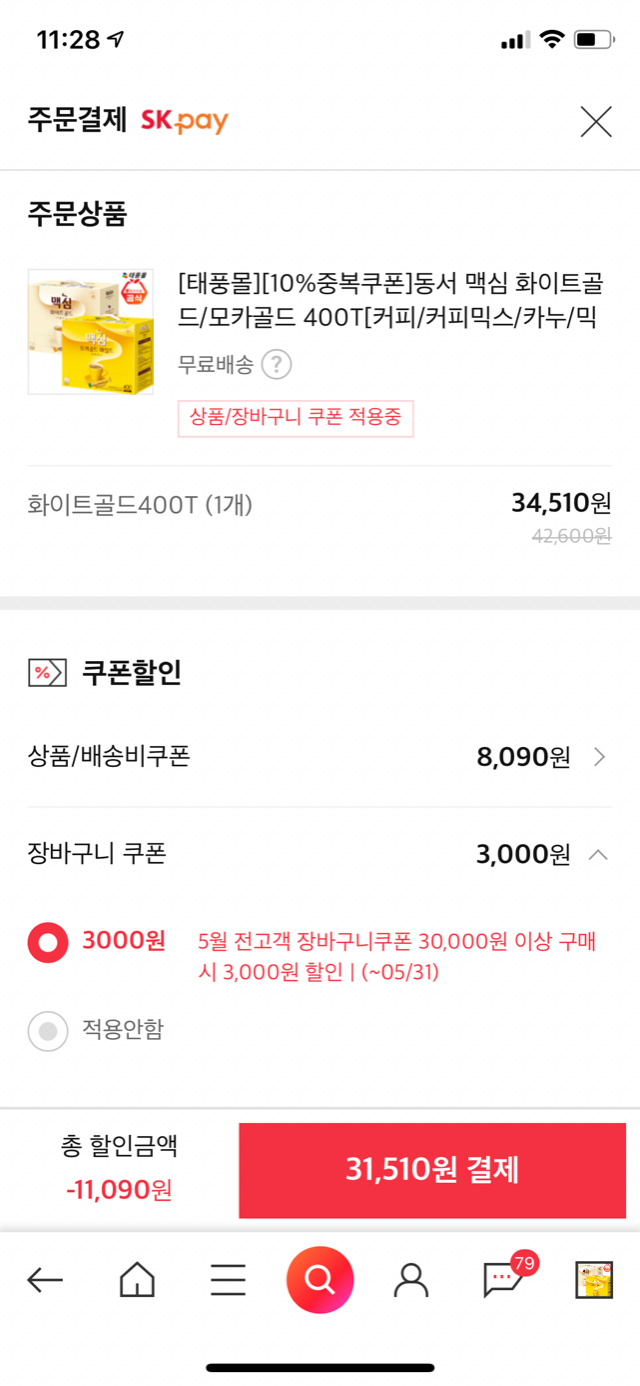
Task: Open recently viewed product thumbnail in nav
Action: 594,1279
